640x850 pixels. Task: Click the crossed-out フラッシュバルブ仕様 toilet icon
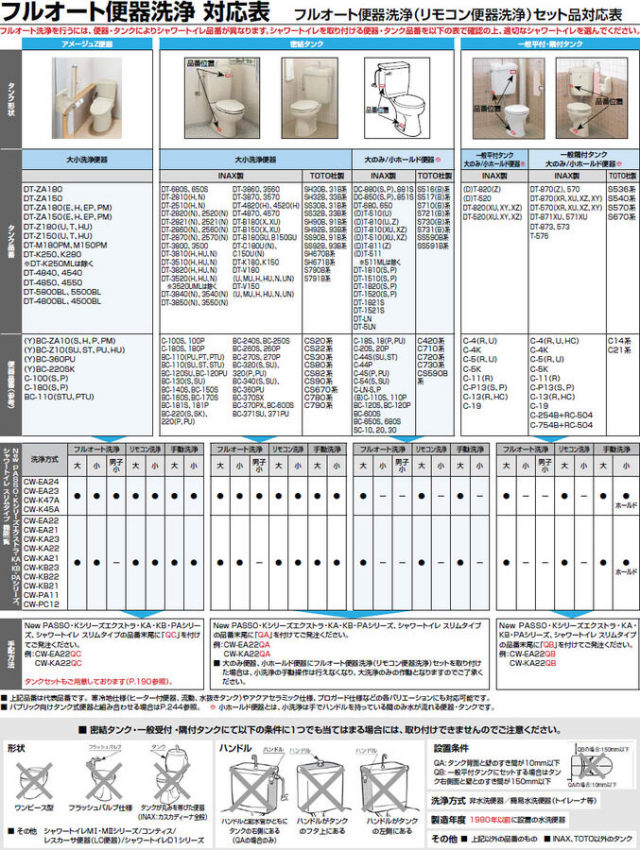(99, 777)
